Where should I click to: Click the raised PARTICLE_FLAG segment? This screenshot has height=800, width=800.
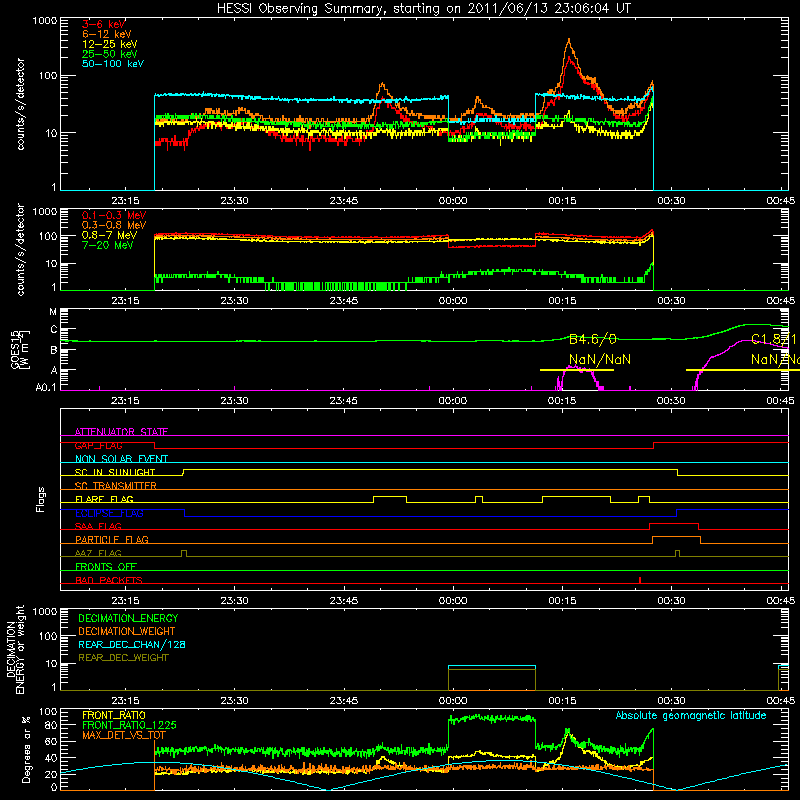coord(677,537)
